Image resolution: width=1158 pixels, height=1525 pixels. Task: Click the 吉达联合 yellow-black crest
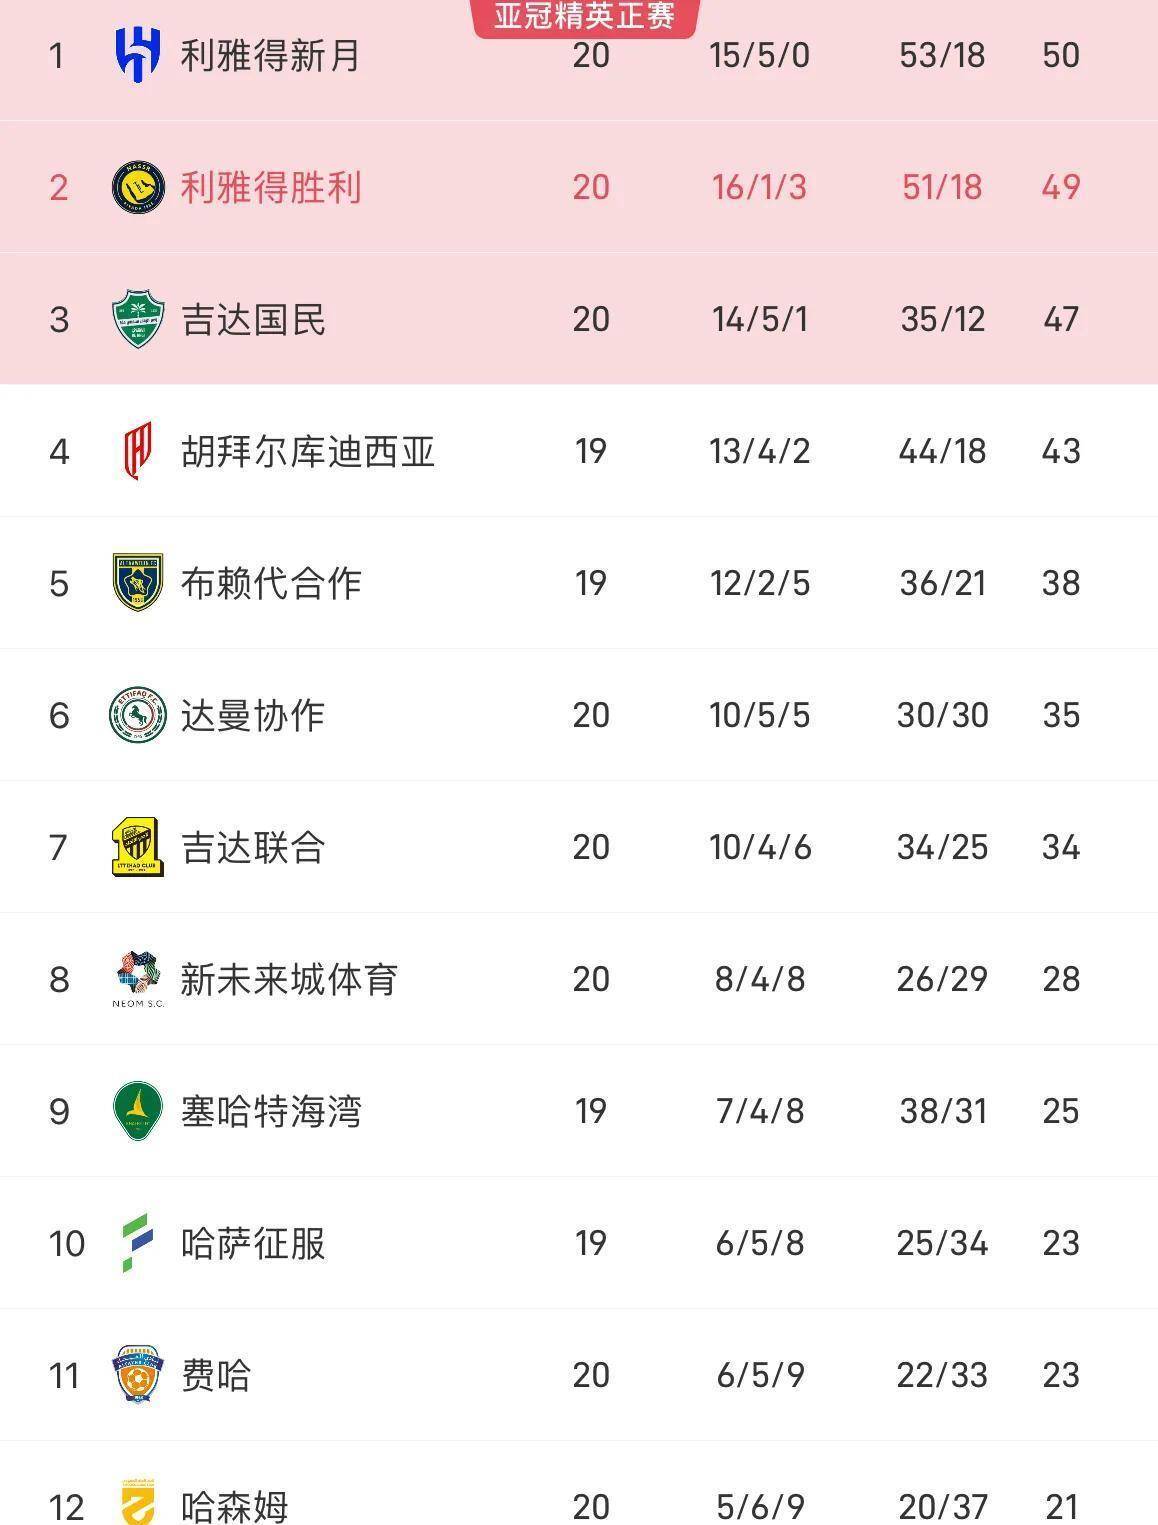tap(137, 847)
